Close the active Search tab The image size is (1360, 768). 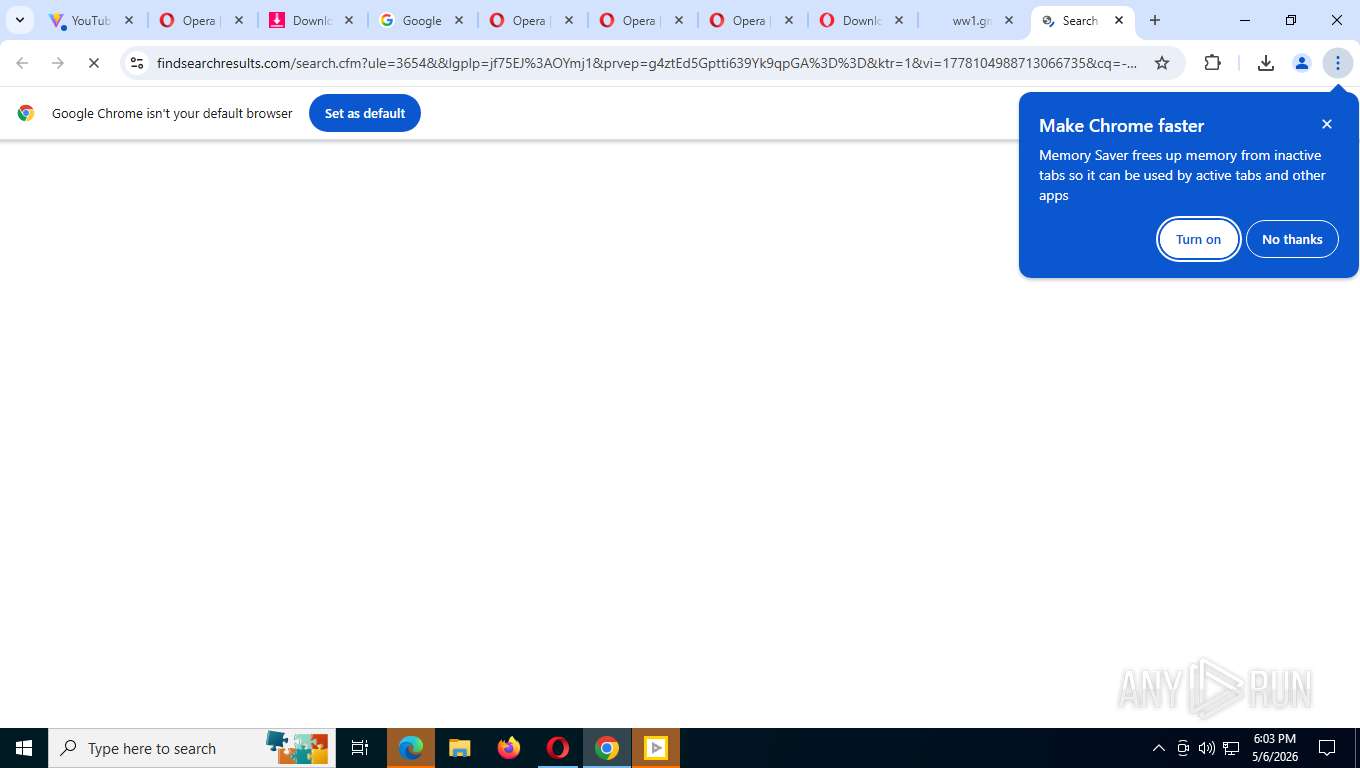(x=1119, y=20)
